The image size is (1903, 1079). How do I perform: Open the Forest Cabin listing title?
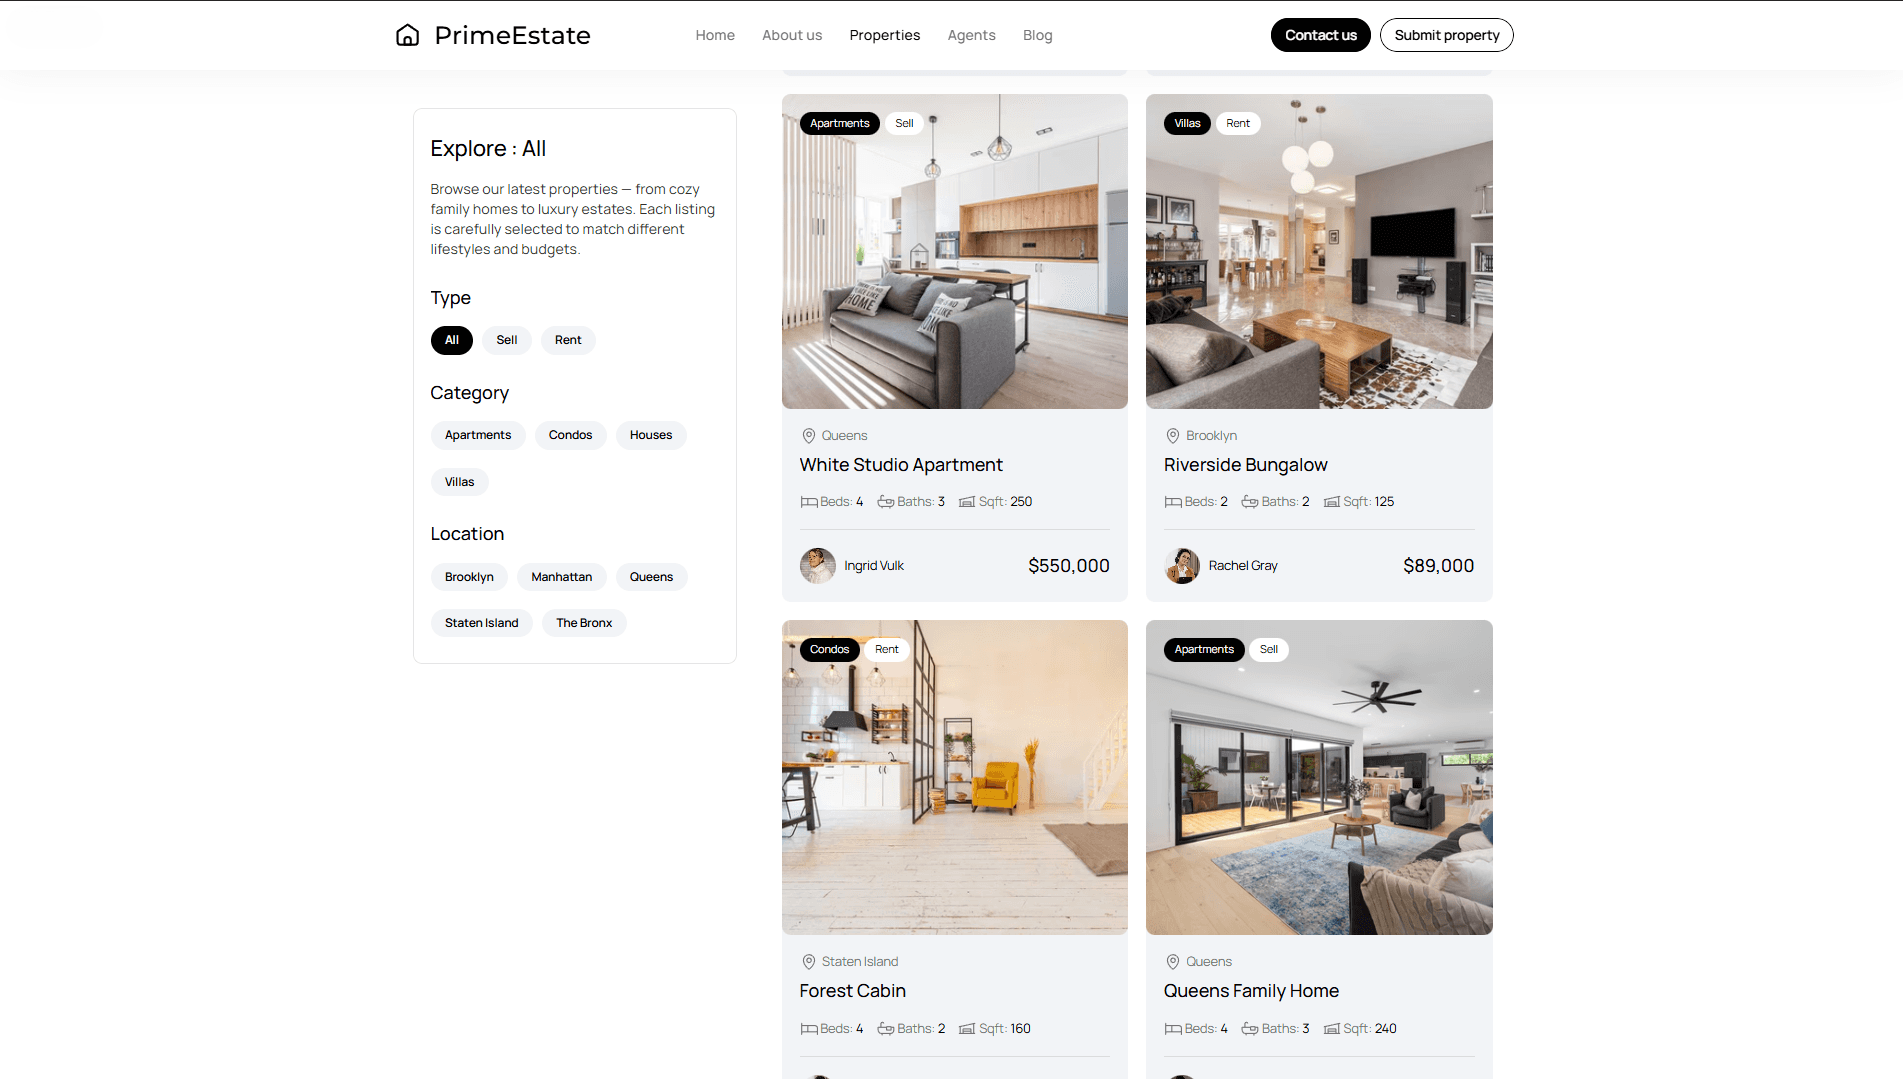(x=852, y=991)
